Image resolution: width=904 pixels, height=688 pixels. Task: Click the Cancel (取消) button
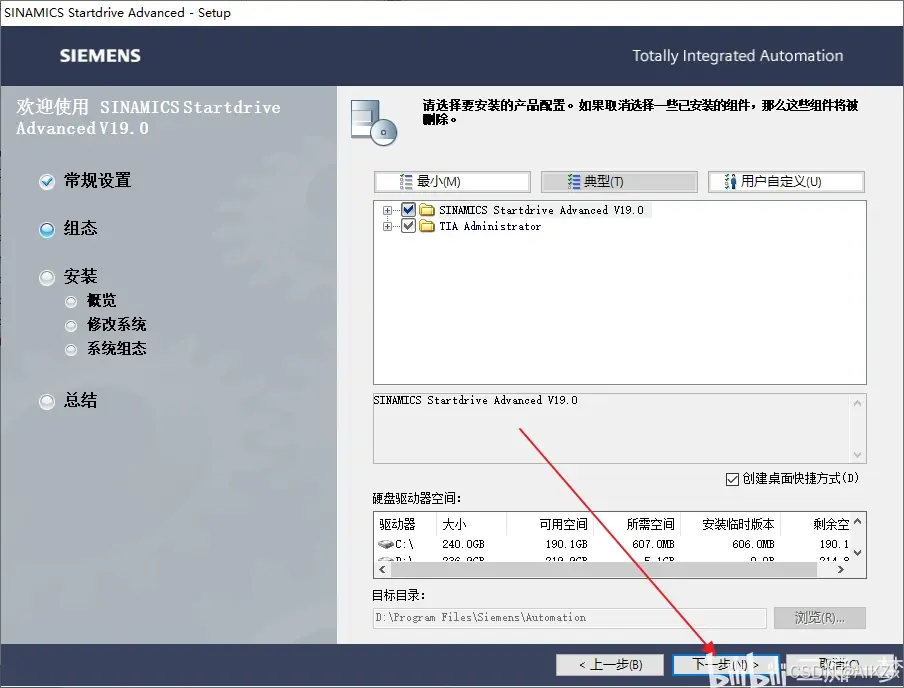[839, 665]
